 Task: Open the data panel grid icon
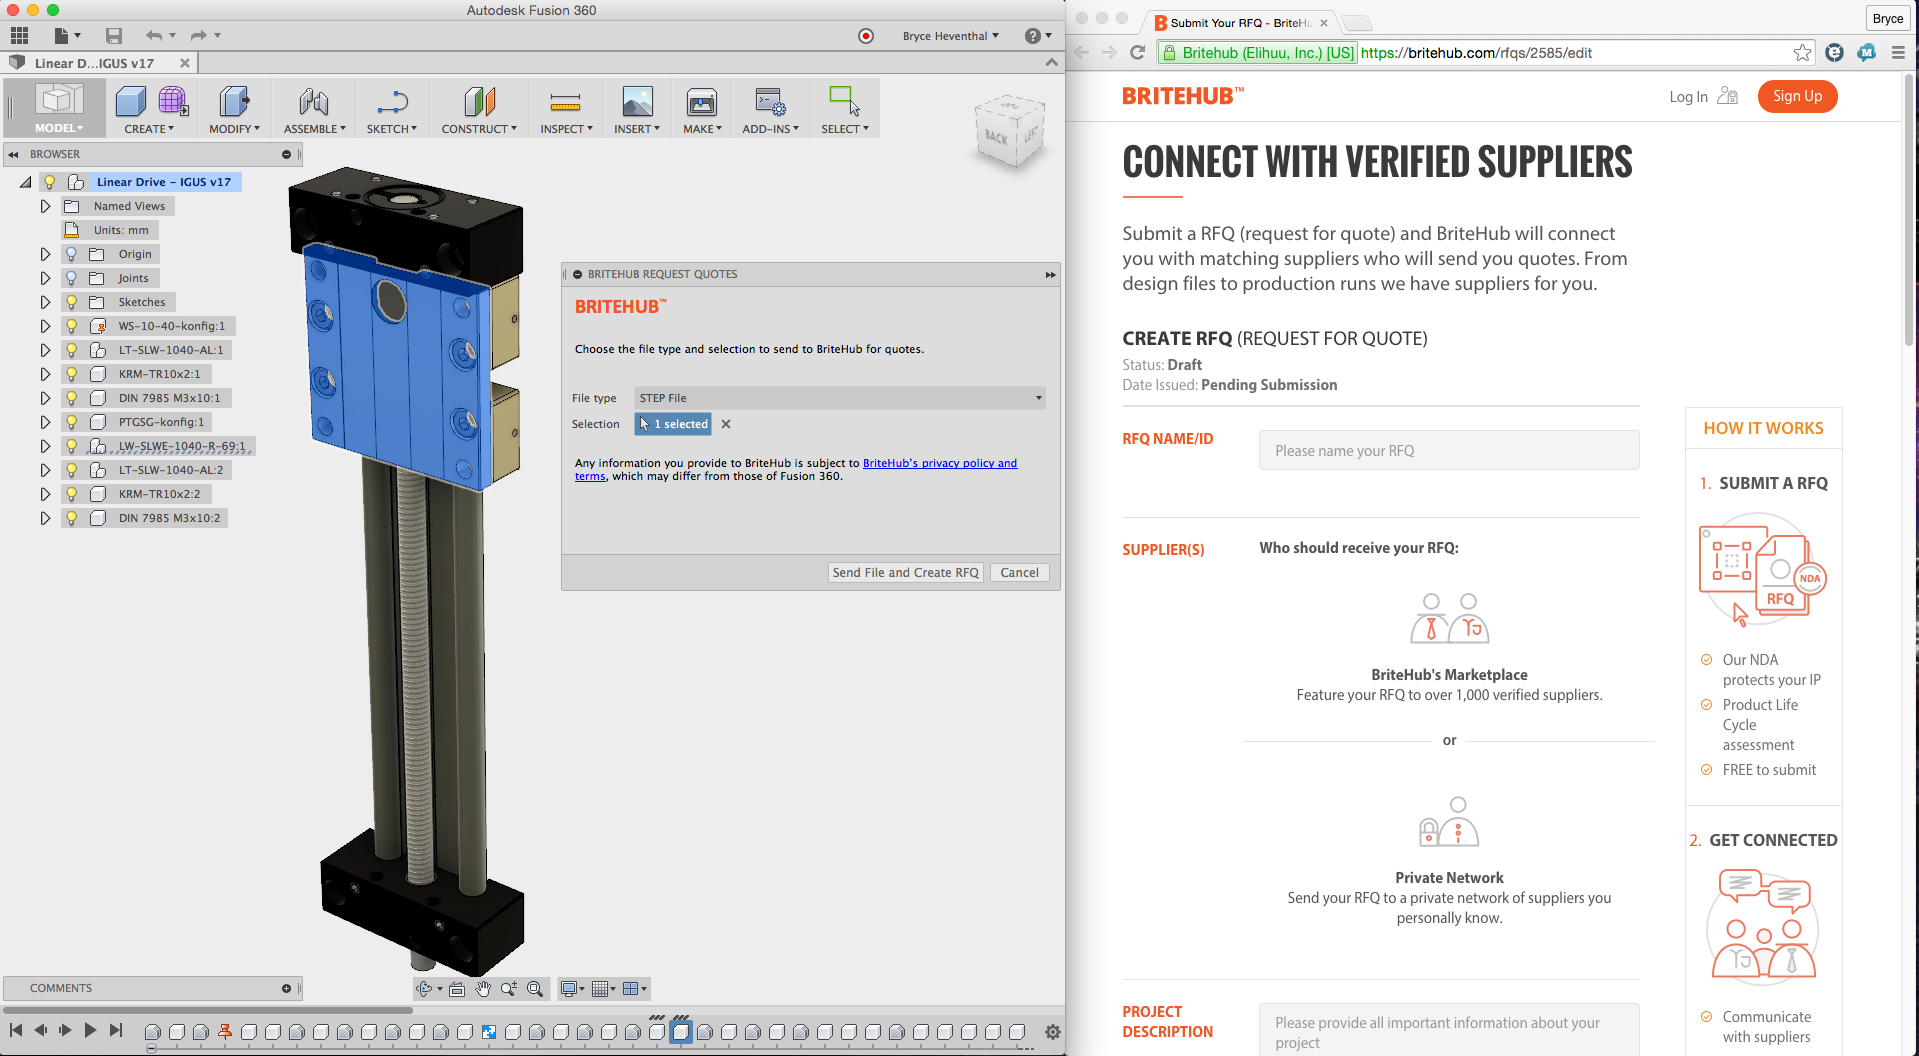click(x=19, y=36)
